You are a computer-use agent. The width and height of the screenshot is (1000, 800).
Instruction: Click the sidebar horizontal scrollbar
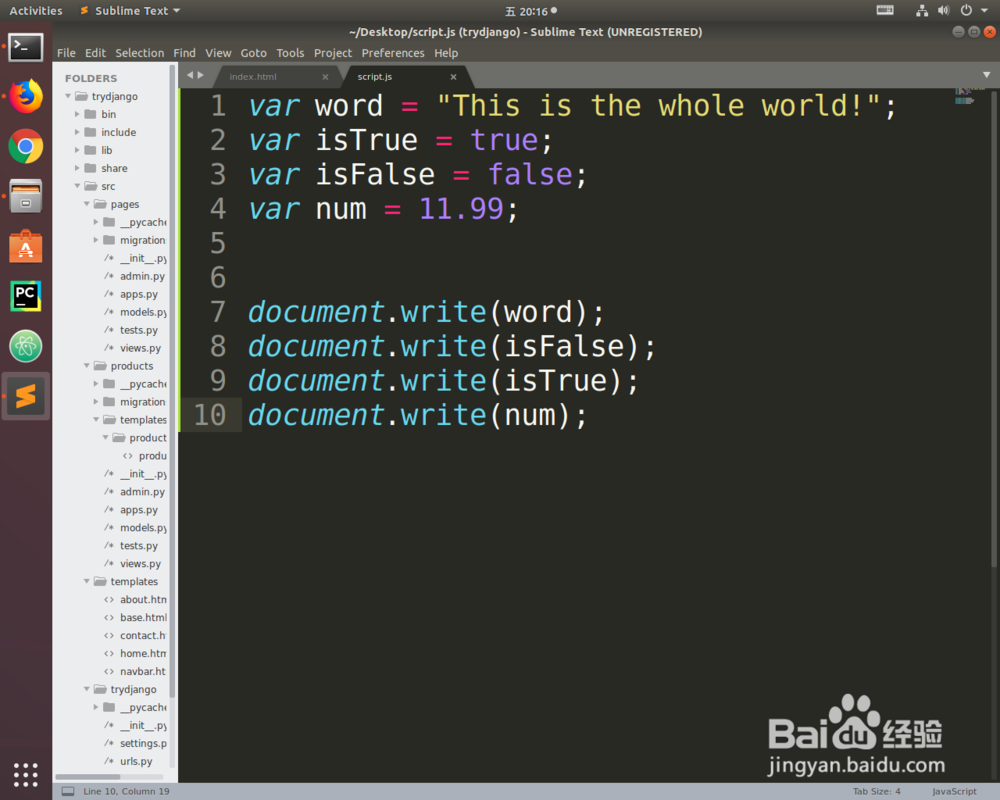[x=87, y=776]
